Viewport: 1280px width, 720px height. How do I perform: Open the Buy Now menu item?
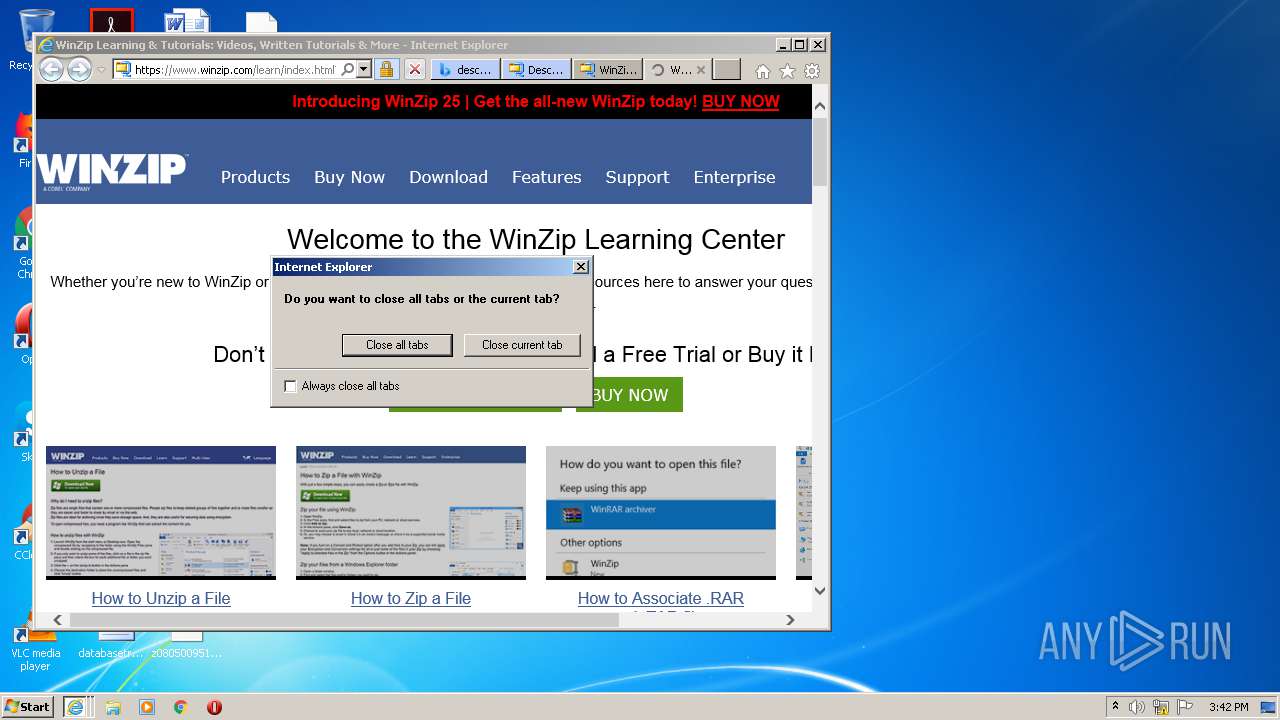[x=349, y=177]
